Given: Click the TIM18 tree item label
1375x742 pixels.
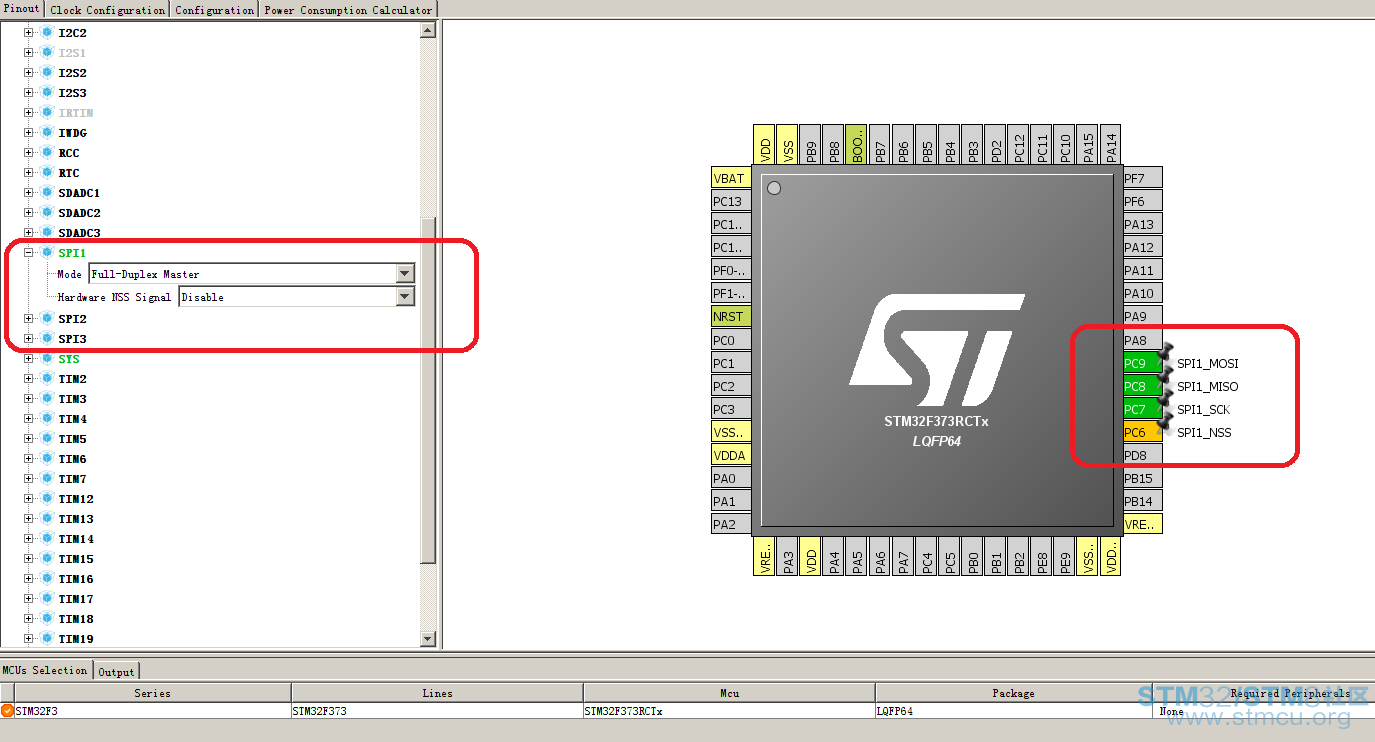Looking at the screenshot, I should 76,619.
